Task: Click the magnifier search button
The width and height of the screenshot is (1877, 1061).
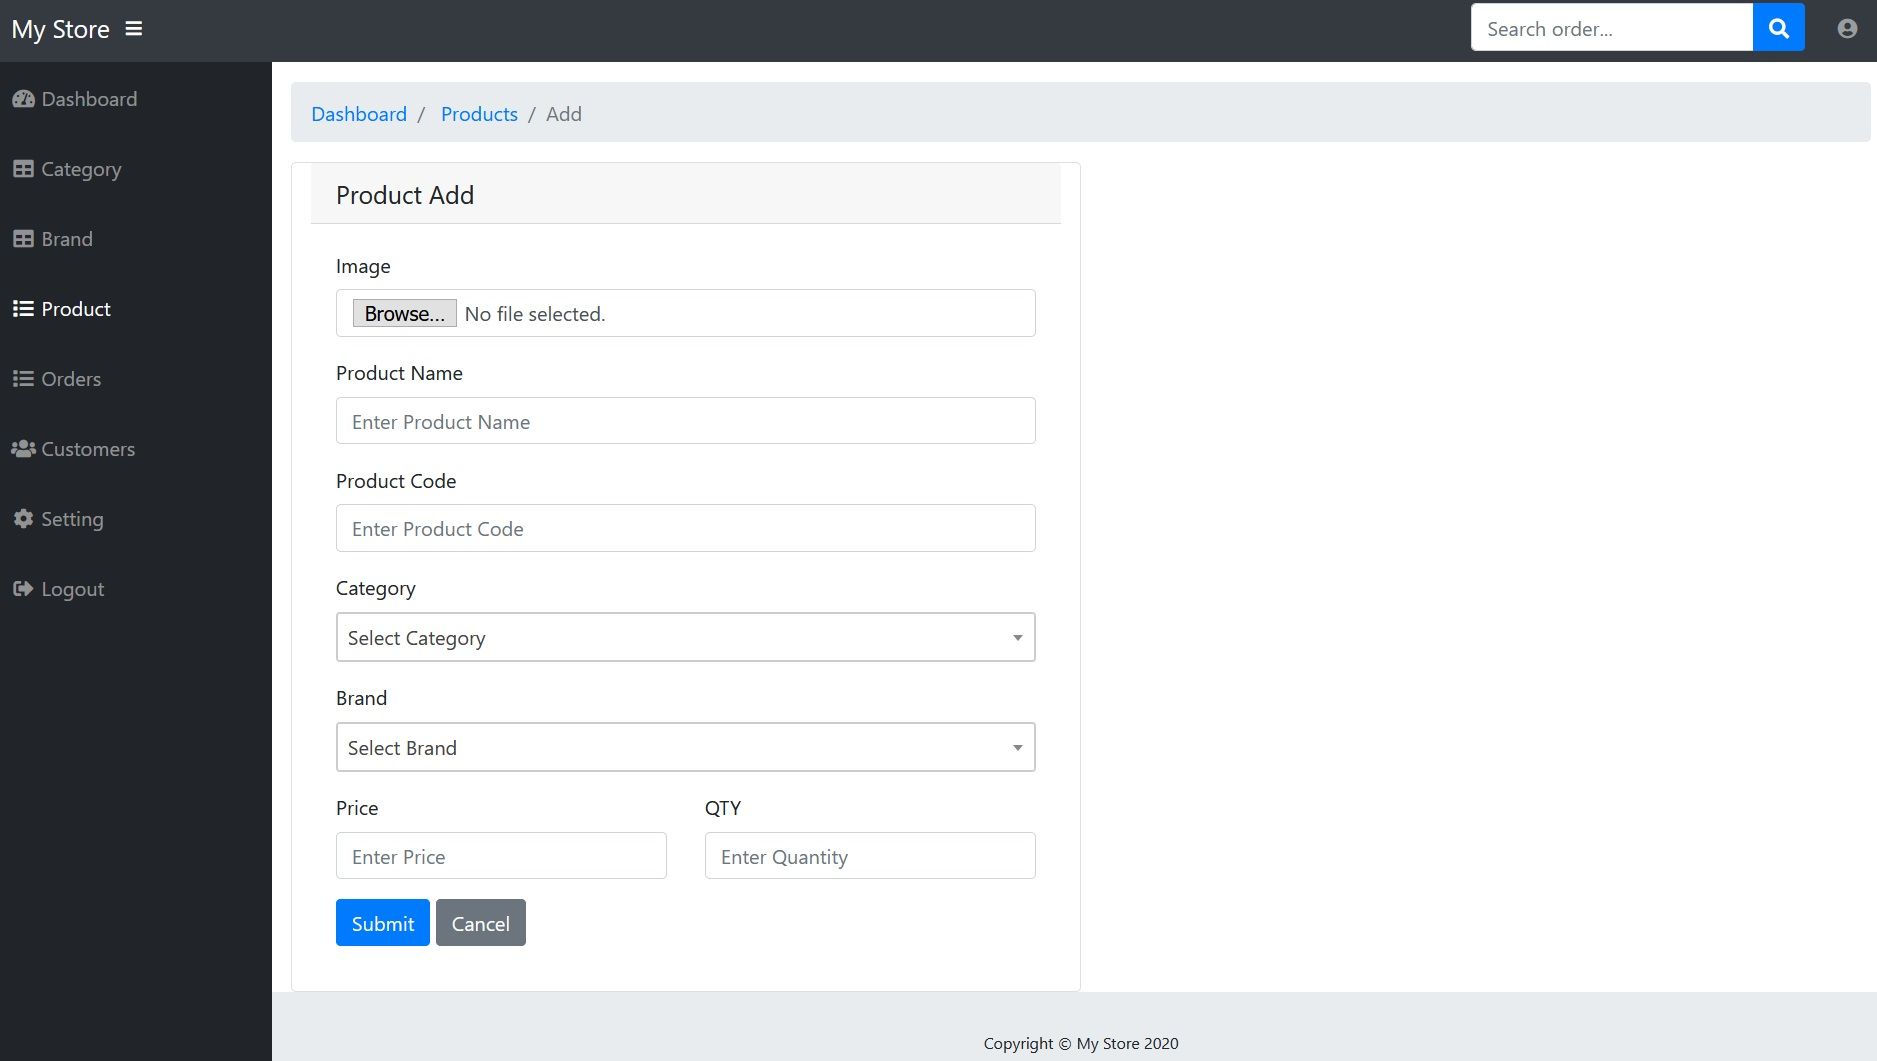Action: 1778,28
